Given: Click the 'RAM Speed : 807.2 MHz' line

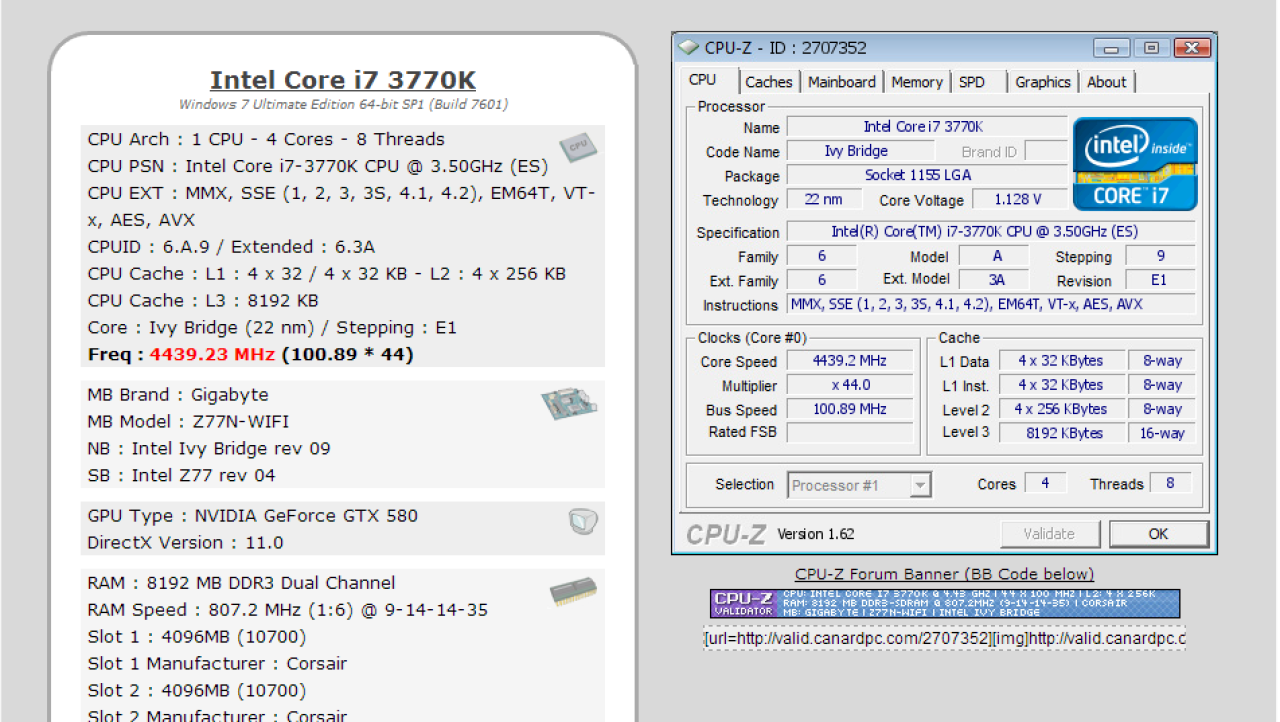Looking at the screenshot, I should point(288,610).
